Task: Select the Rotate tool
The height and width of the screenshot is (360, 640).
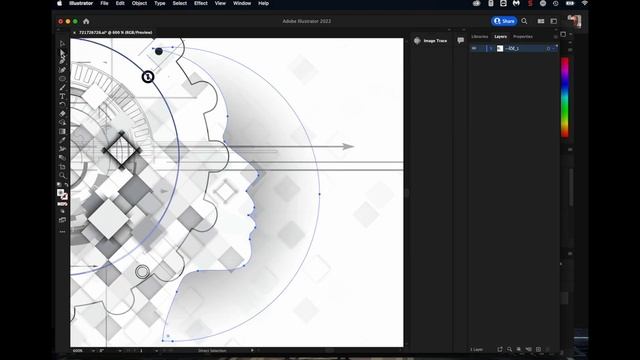Action: [62, 105]
